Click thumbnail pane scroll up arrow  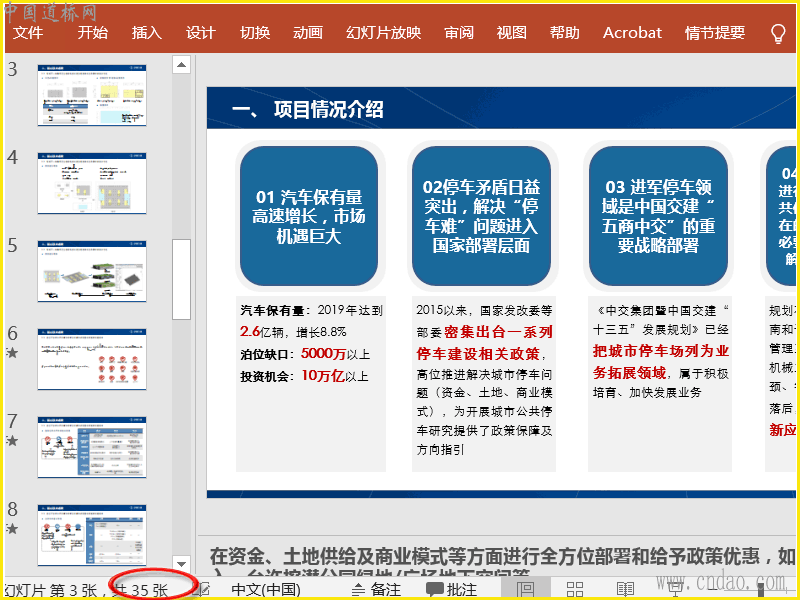click(x=181, y=65)
